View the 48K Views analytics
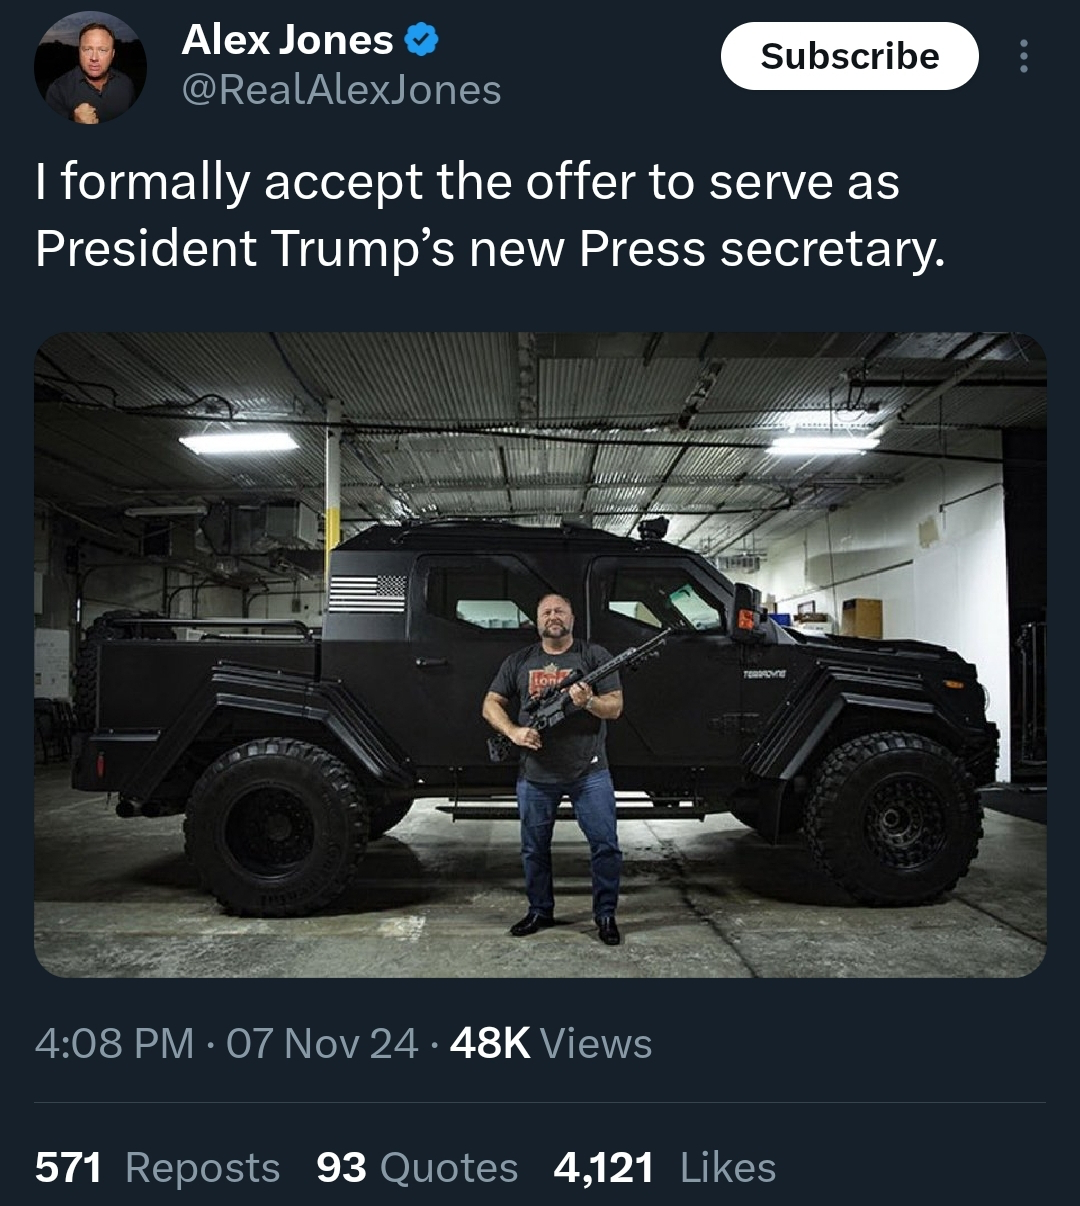The image size is (1080, 1206). [x=551, y=1043]
